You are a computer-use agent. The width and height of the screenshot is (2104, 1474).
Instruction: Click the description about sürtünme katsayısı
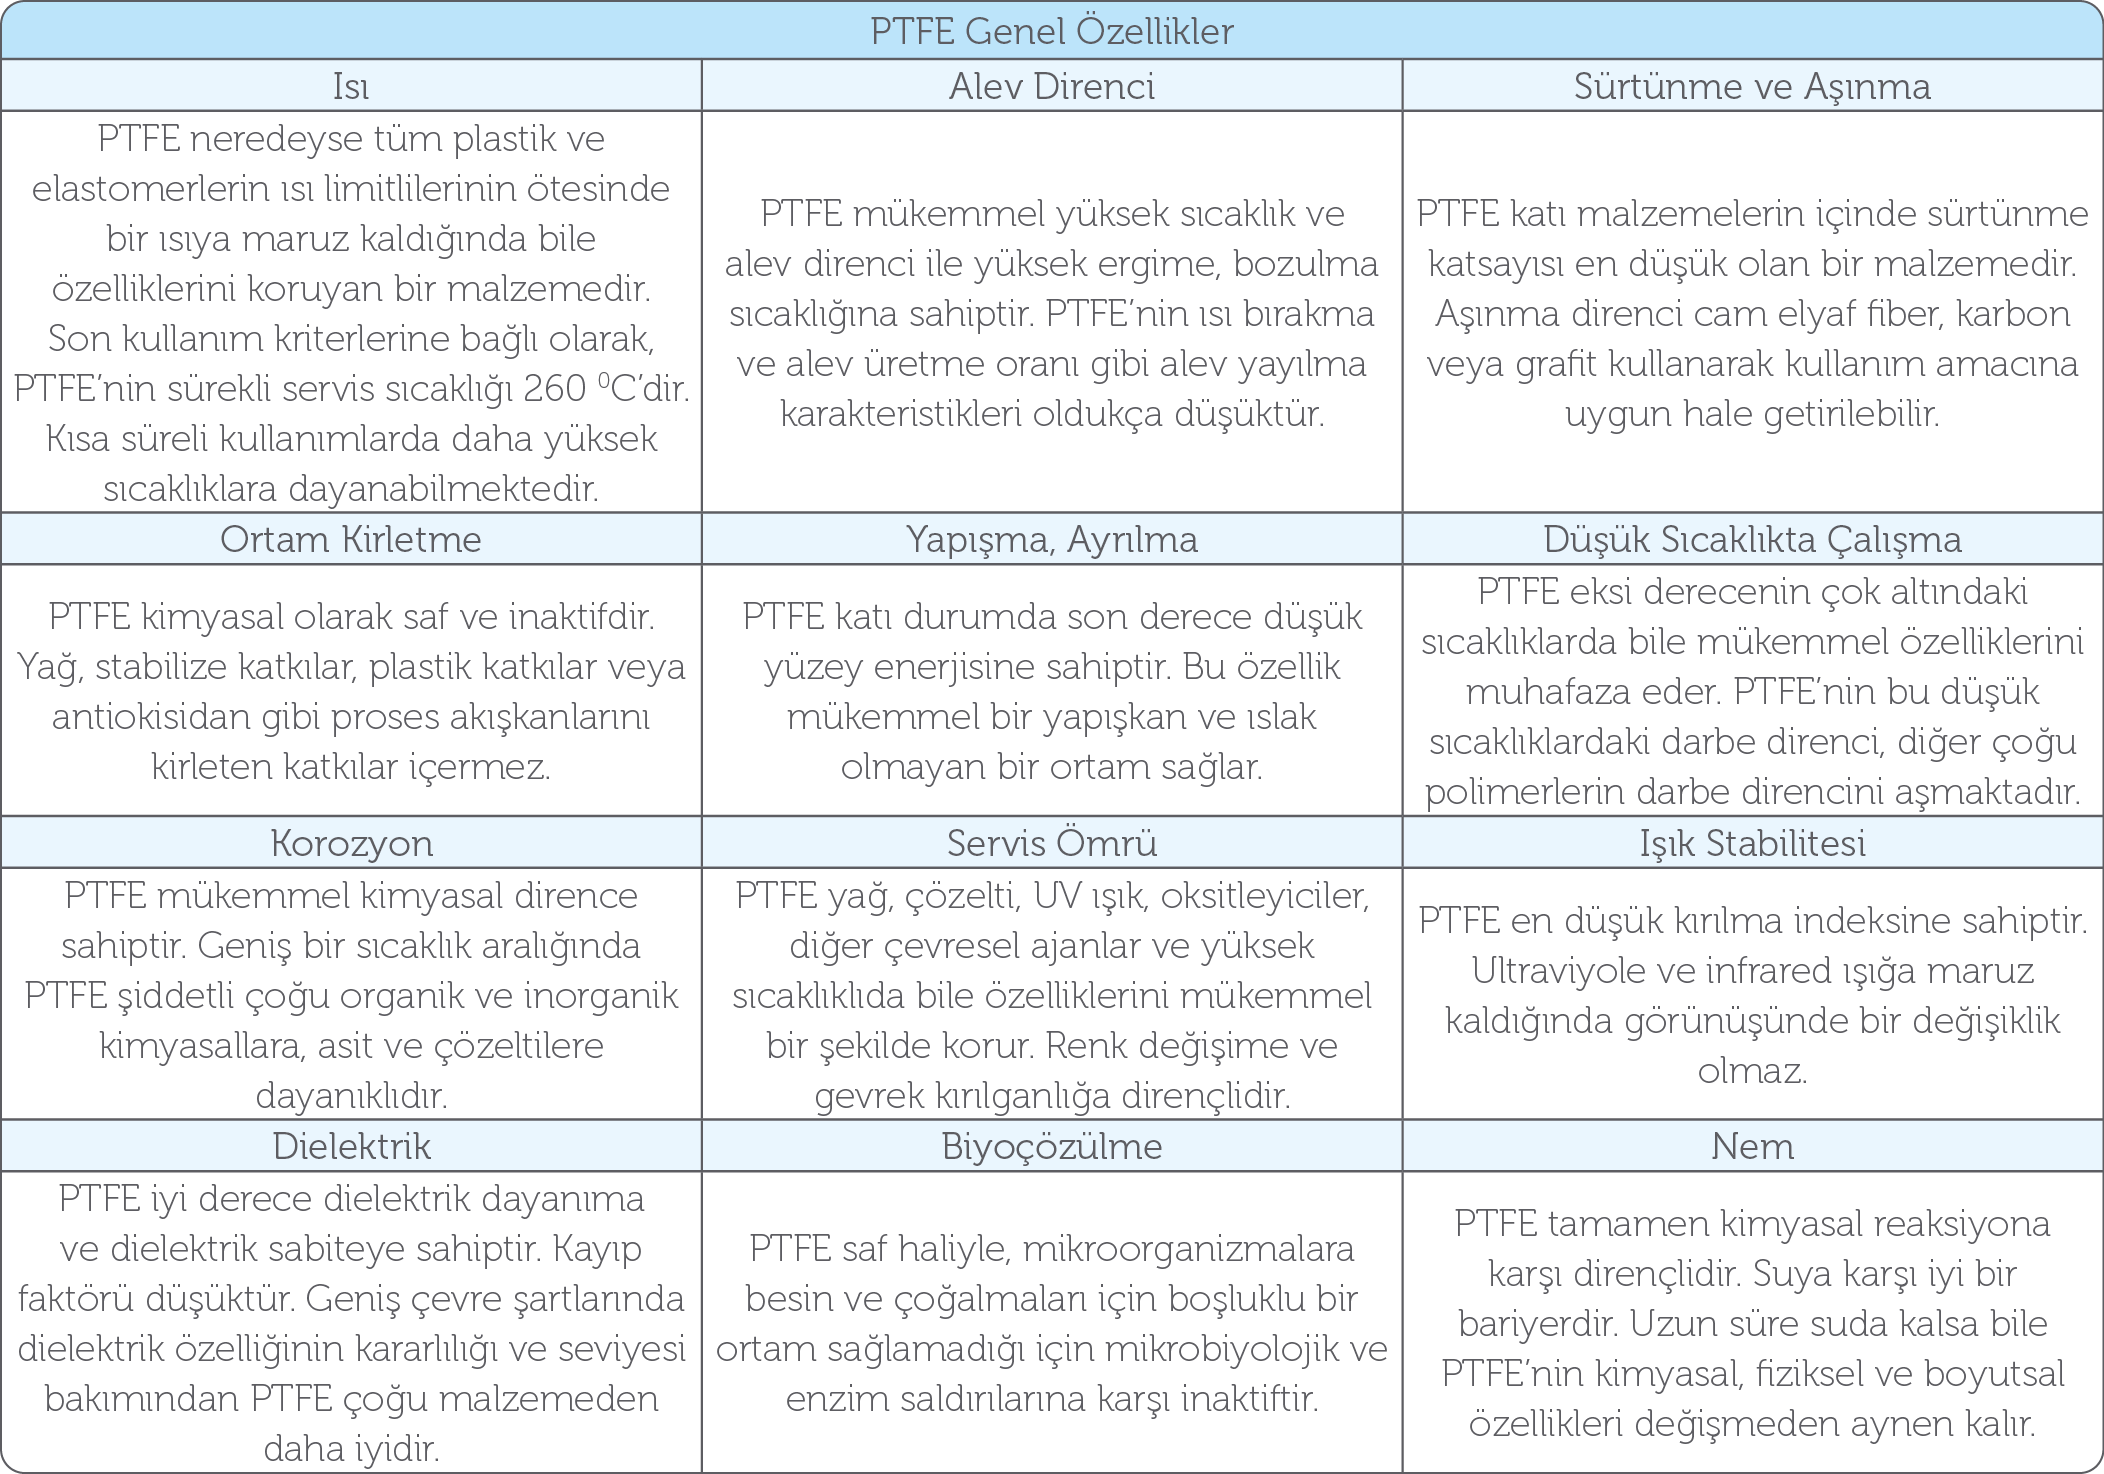tap(1752, 240)
